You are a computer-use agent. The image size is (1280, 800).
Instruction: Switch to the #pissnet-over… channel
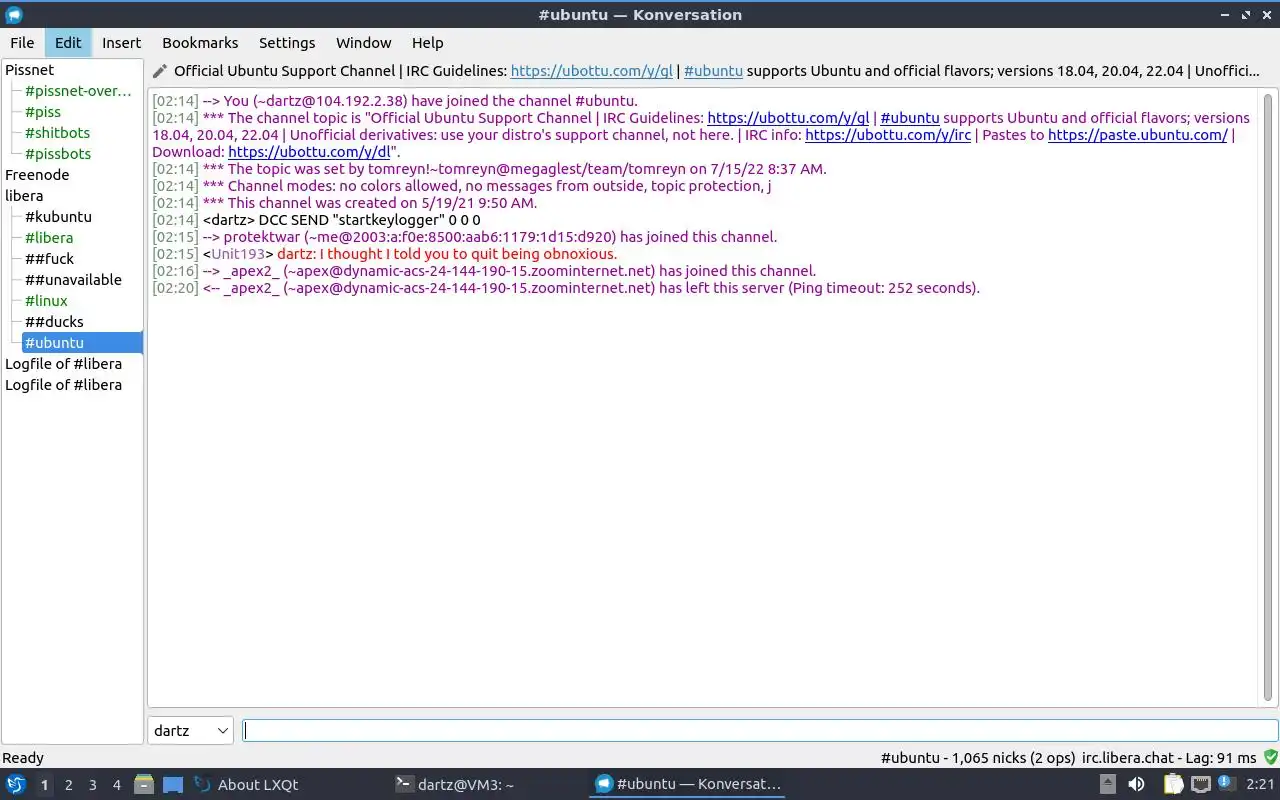(x=78, y=91)
